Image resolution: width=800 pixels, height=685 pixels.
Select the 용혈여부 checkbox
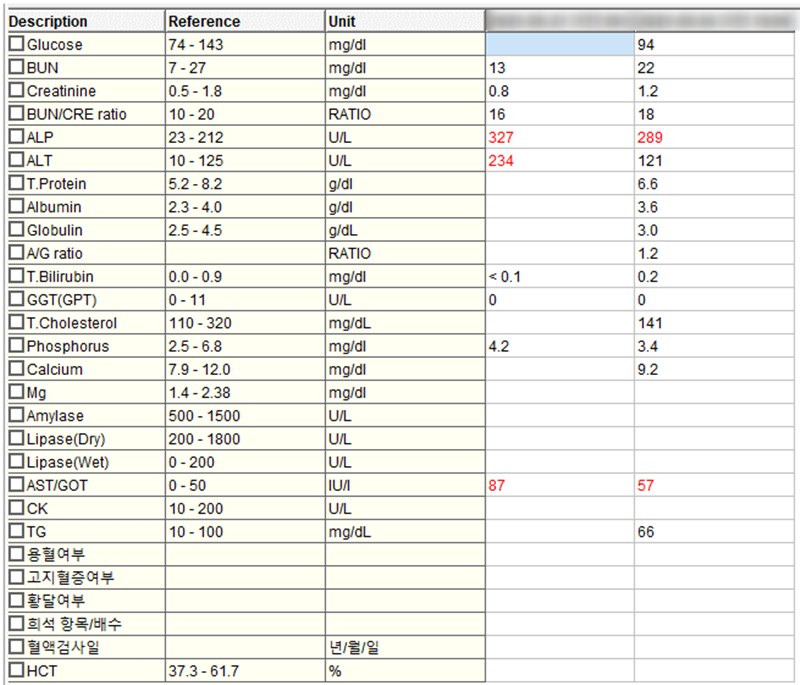point(16,555)
